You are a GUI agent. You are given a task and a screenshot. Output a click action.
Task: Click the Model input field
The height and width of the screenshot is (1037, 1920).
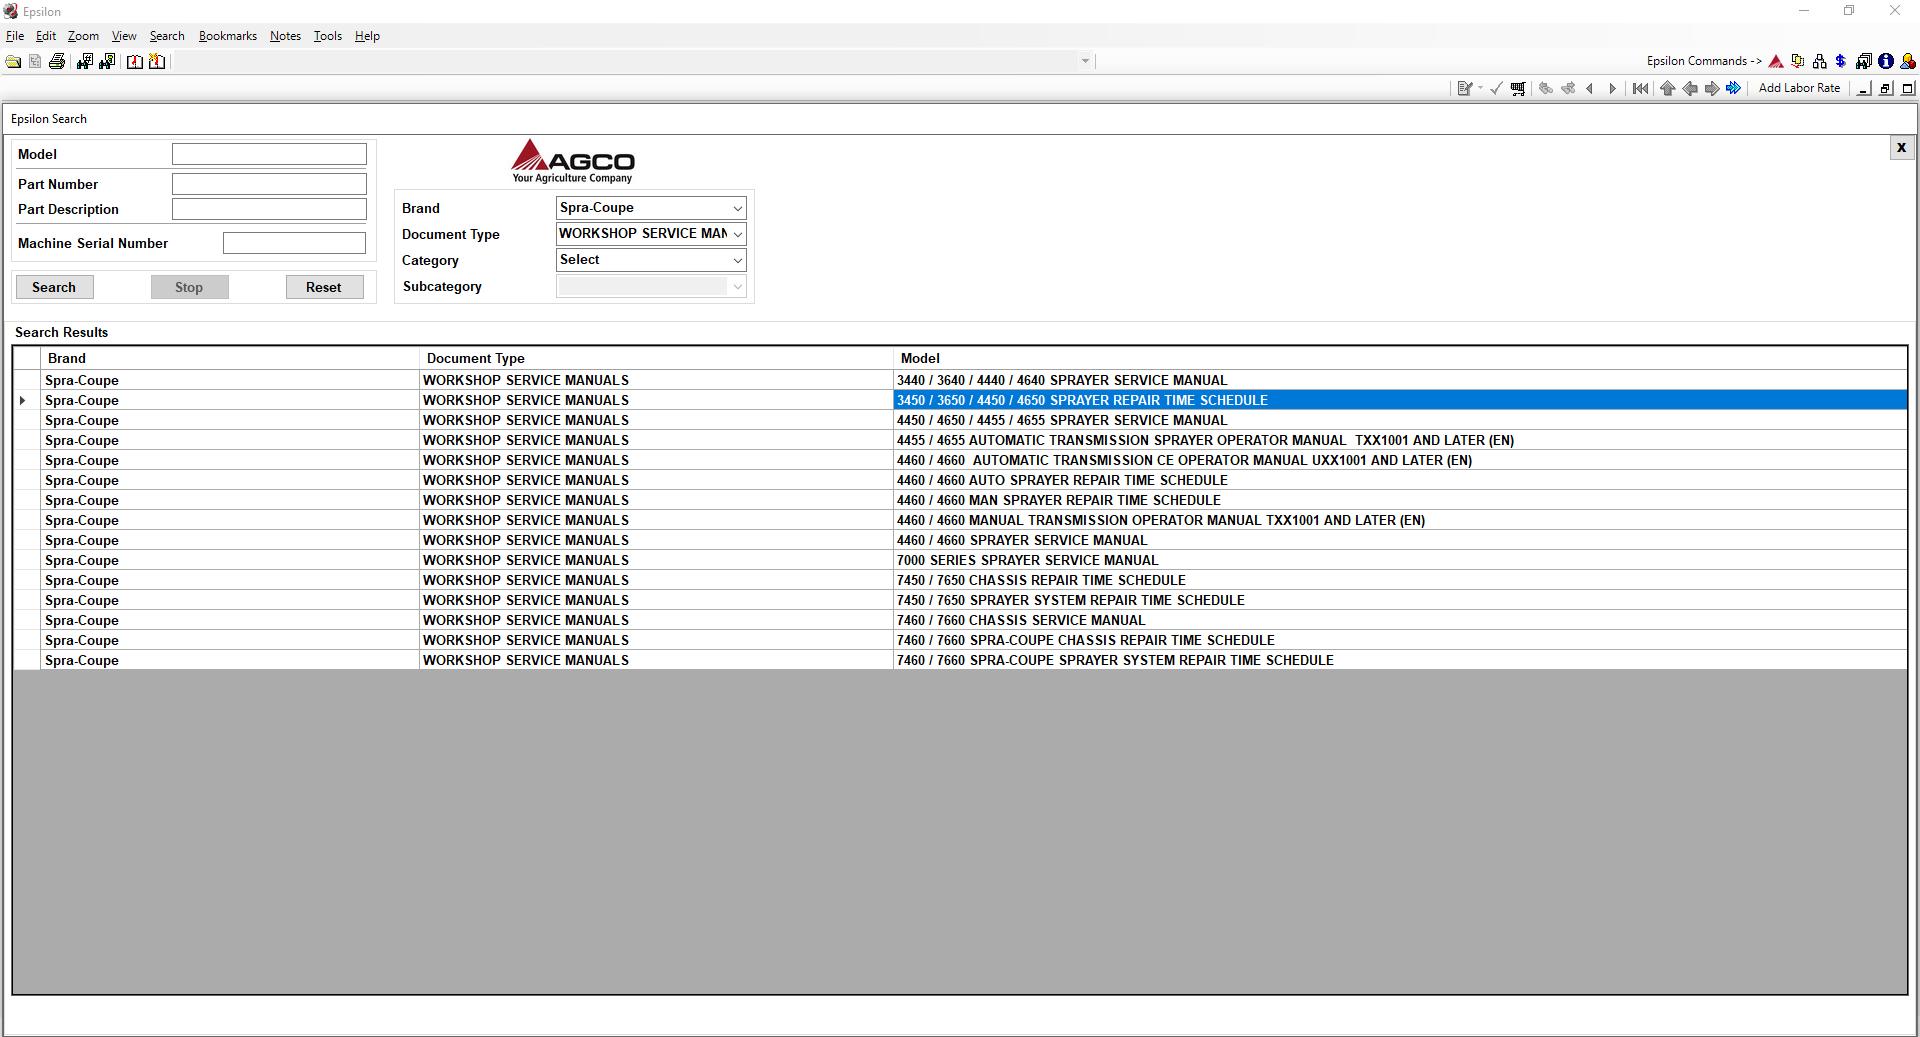tap(269, 154)
